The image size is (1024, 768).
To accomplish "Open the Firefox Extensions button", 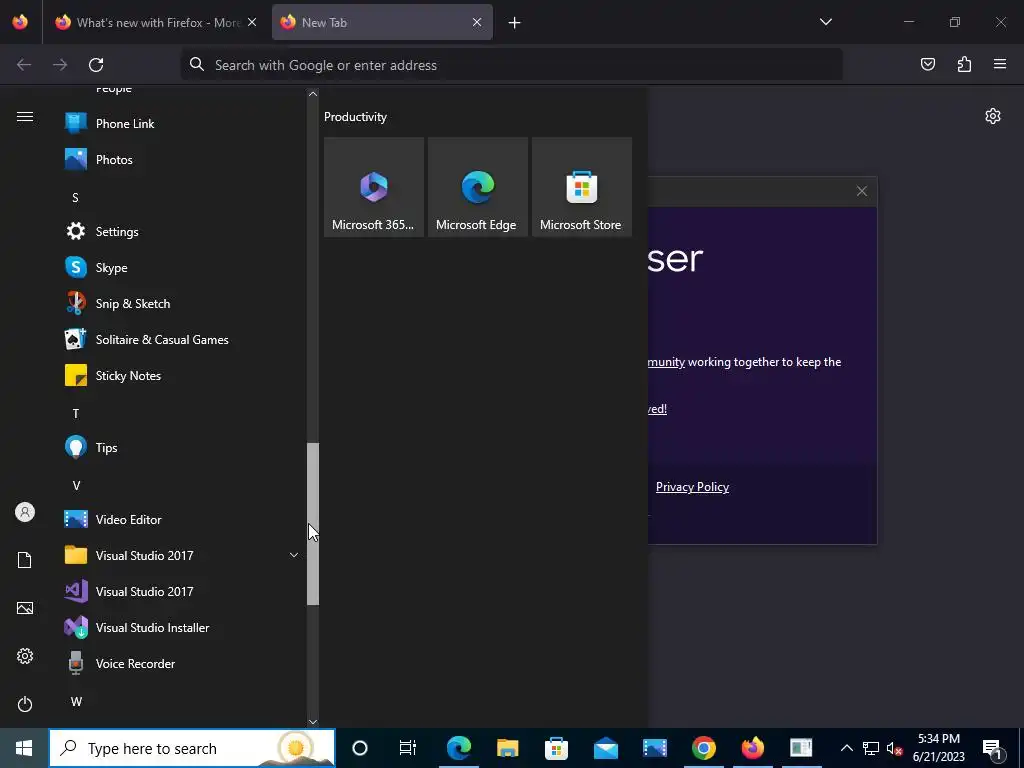I will point(964,64).
